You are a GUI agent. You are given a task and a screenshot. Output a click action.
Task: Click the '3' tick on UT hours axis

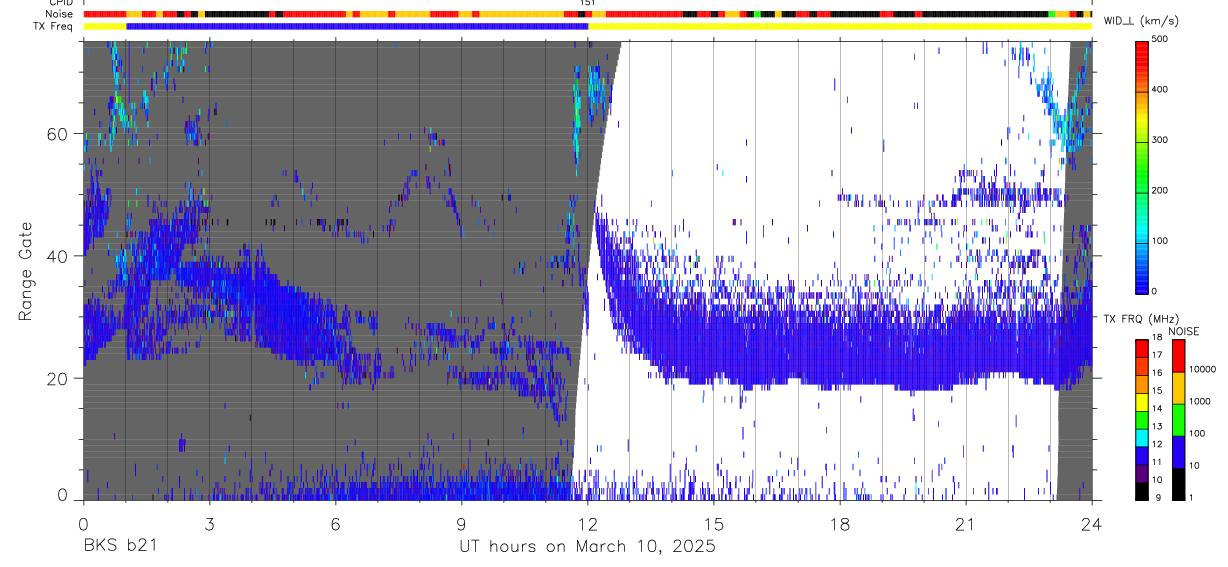coord(209,523)
